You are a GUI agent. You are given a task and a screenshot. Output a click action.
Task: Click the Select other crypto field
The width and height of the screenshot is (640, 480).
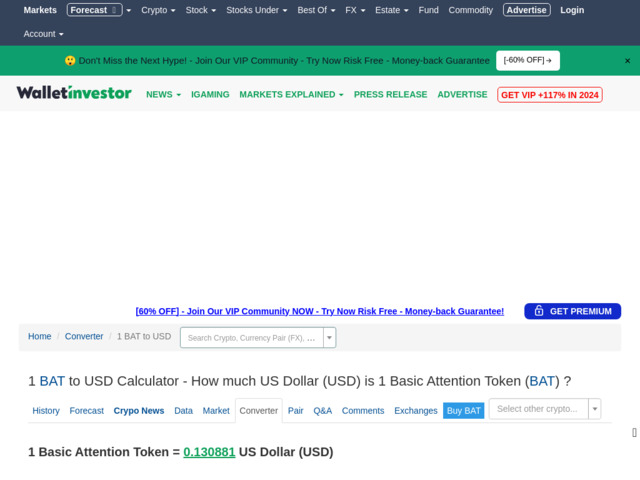point(539,409)
